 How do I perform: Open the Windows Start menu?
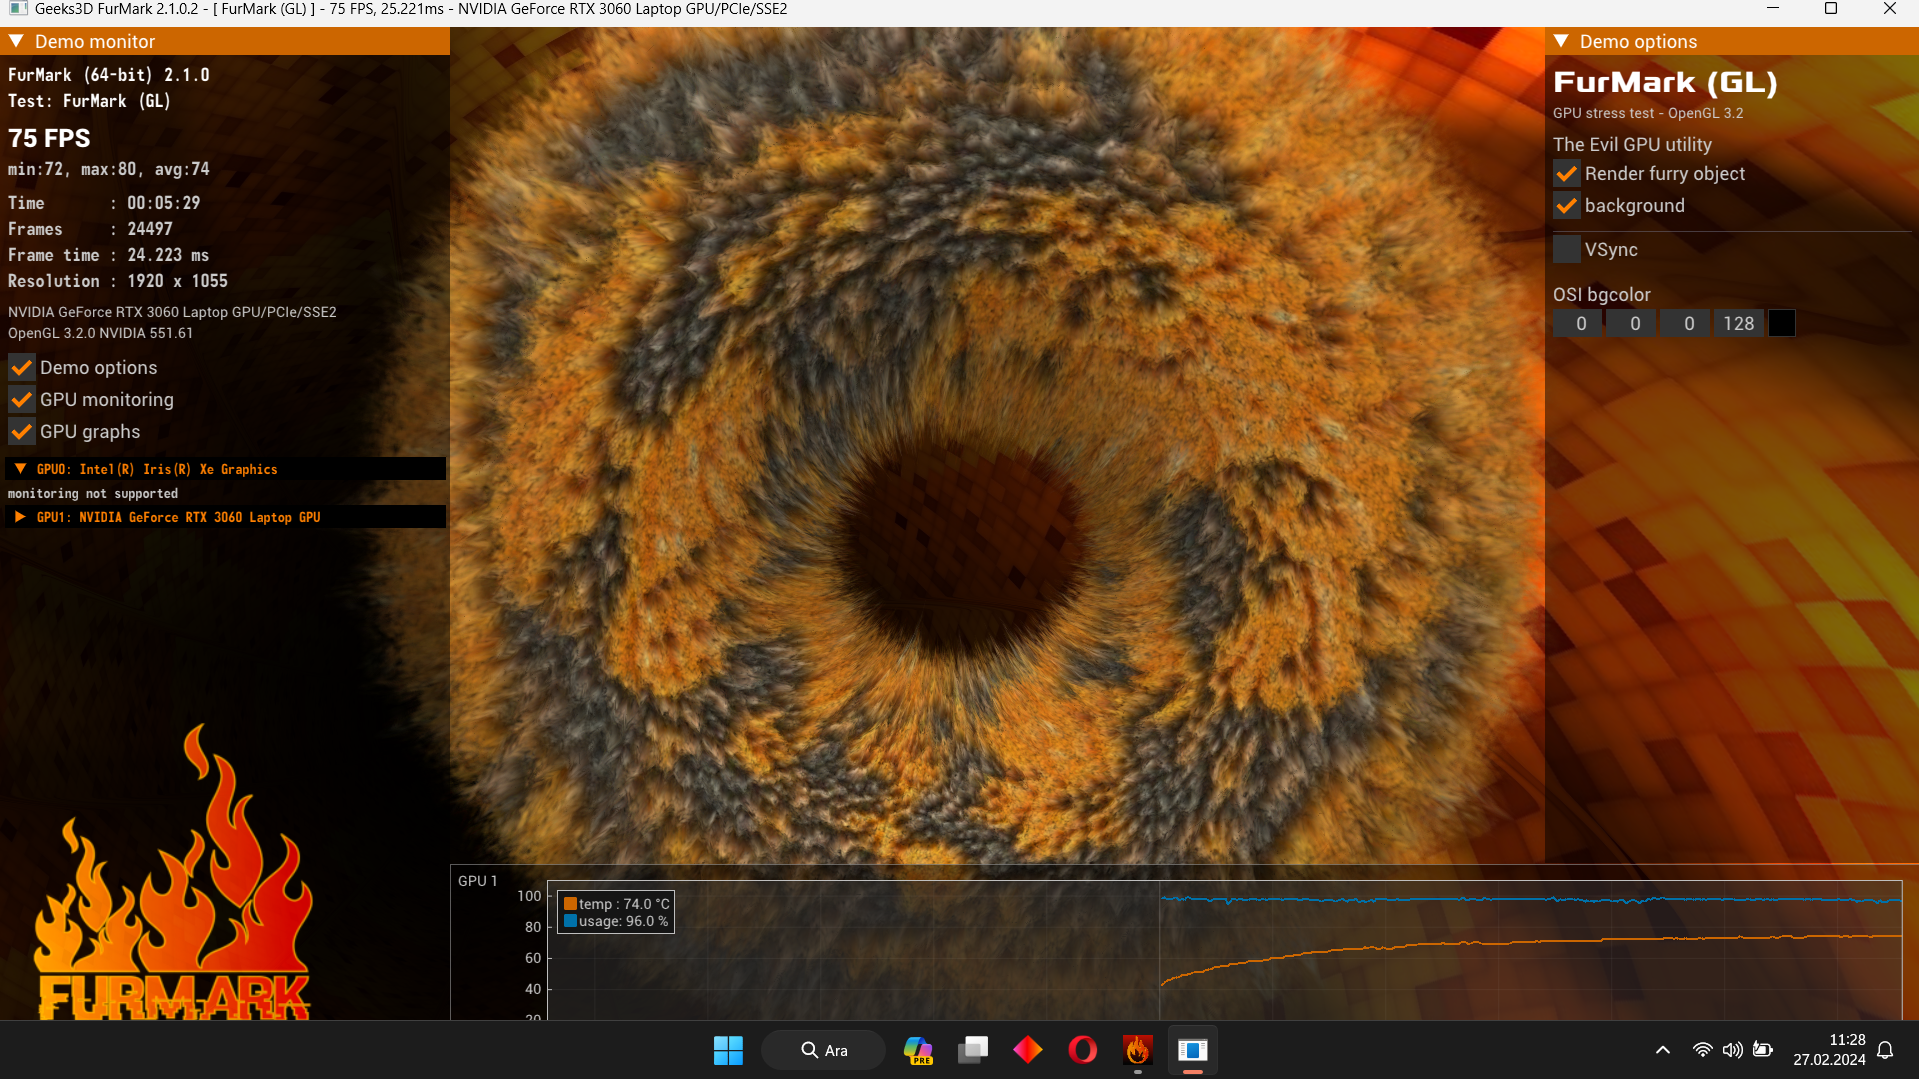[x=728, y=1050]
